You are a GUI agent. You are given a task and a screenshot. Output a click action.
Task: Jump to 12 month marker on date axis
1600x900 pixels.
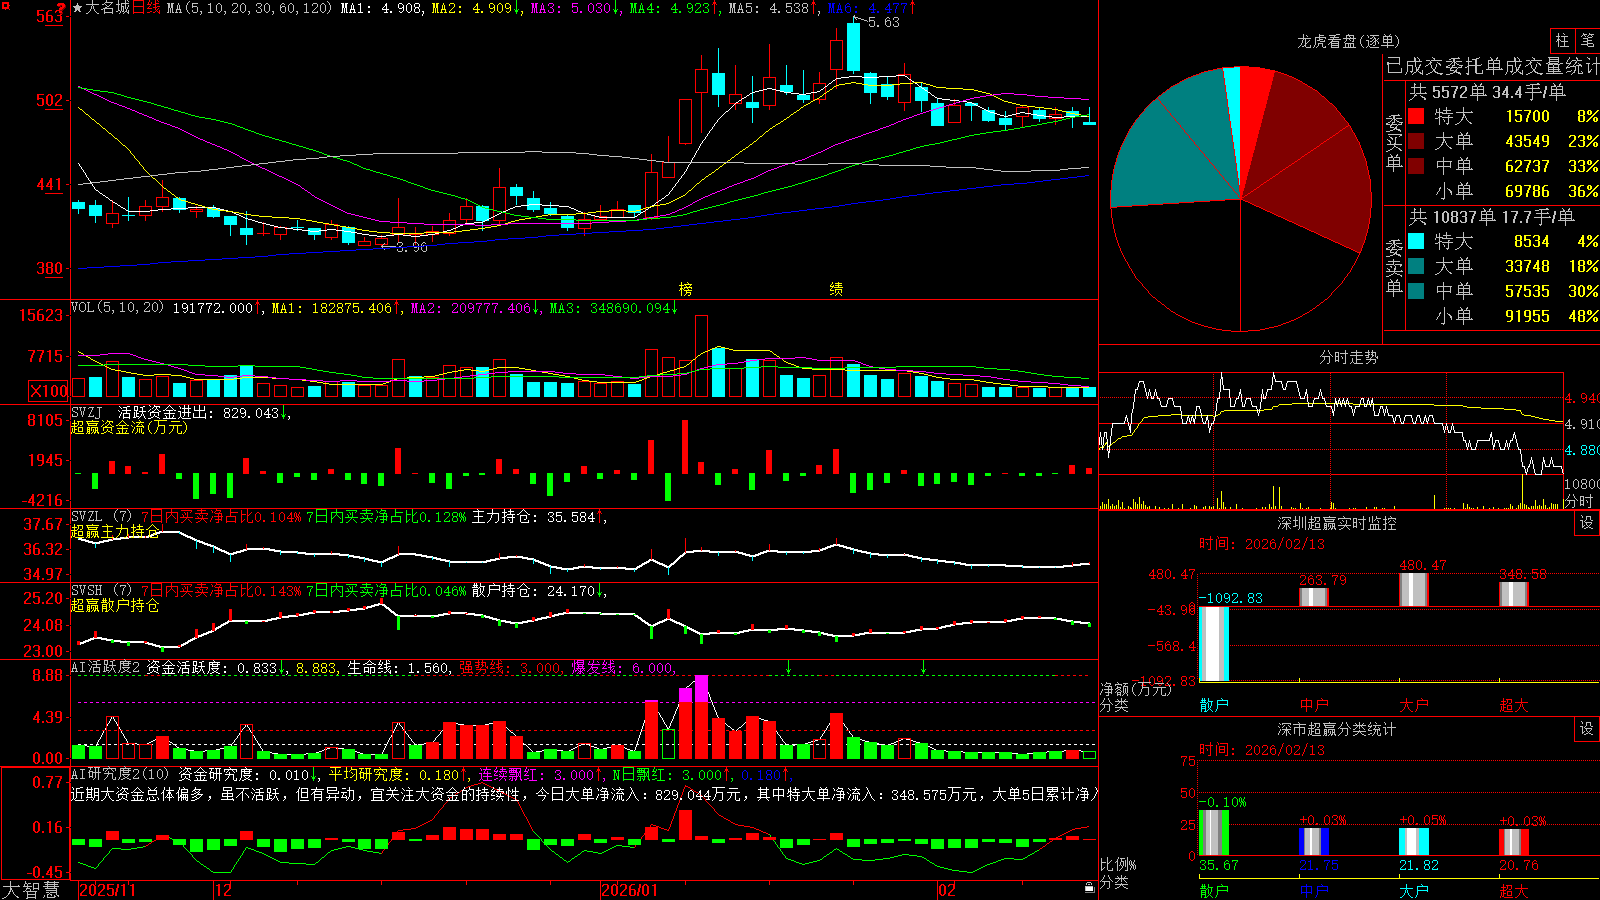point(223,890)
